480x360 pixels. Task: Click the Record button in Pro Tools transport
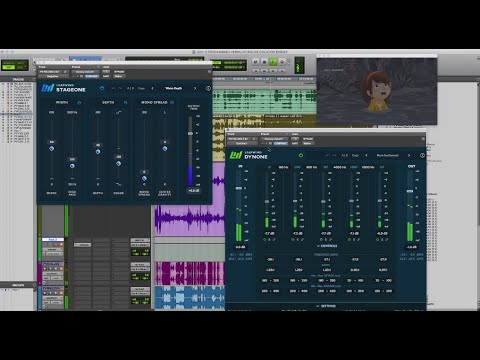pos(282,62)
